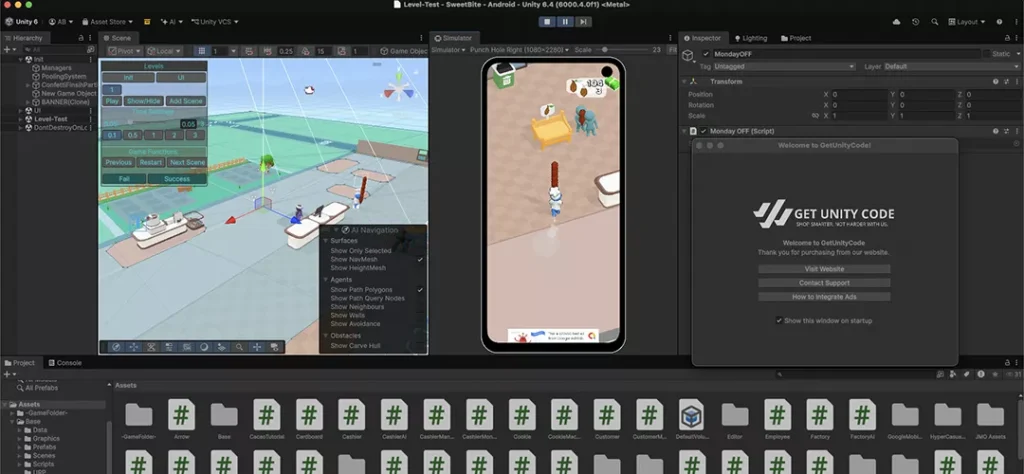Toggle constrained proportions link for Scale
This screenshot has height=474, width=1024.
click(x=815, y=116)
